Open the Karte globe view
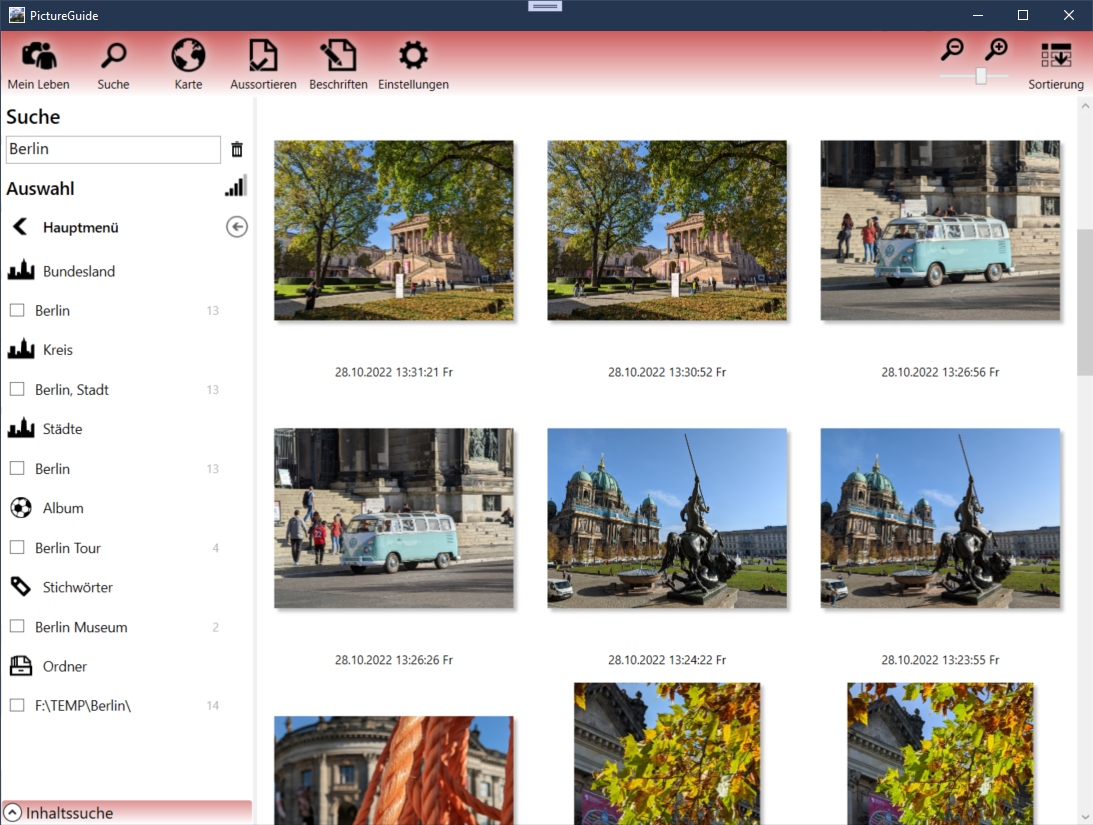 (188, 65)
